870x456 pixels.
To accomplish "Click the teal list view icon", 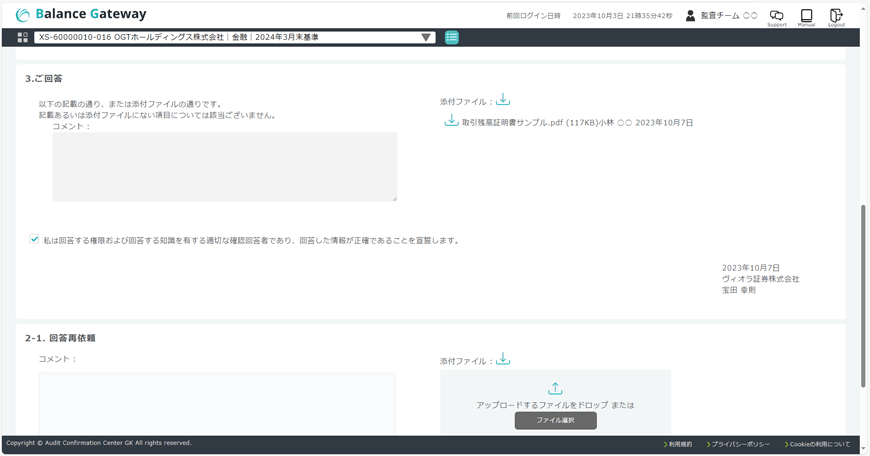I will pyautogui.click(x=452, y=37).
